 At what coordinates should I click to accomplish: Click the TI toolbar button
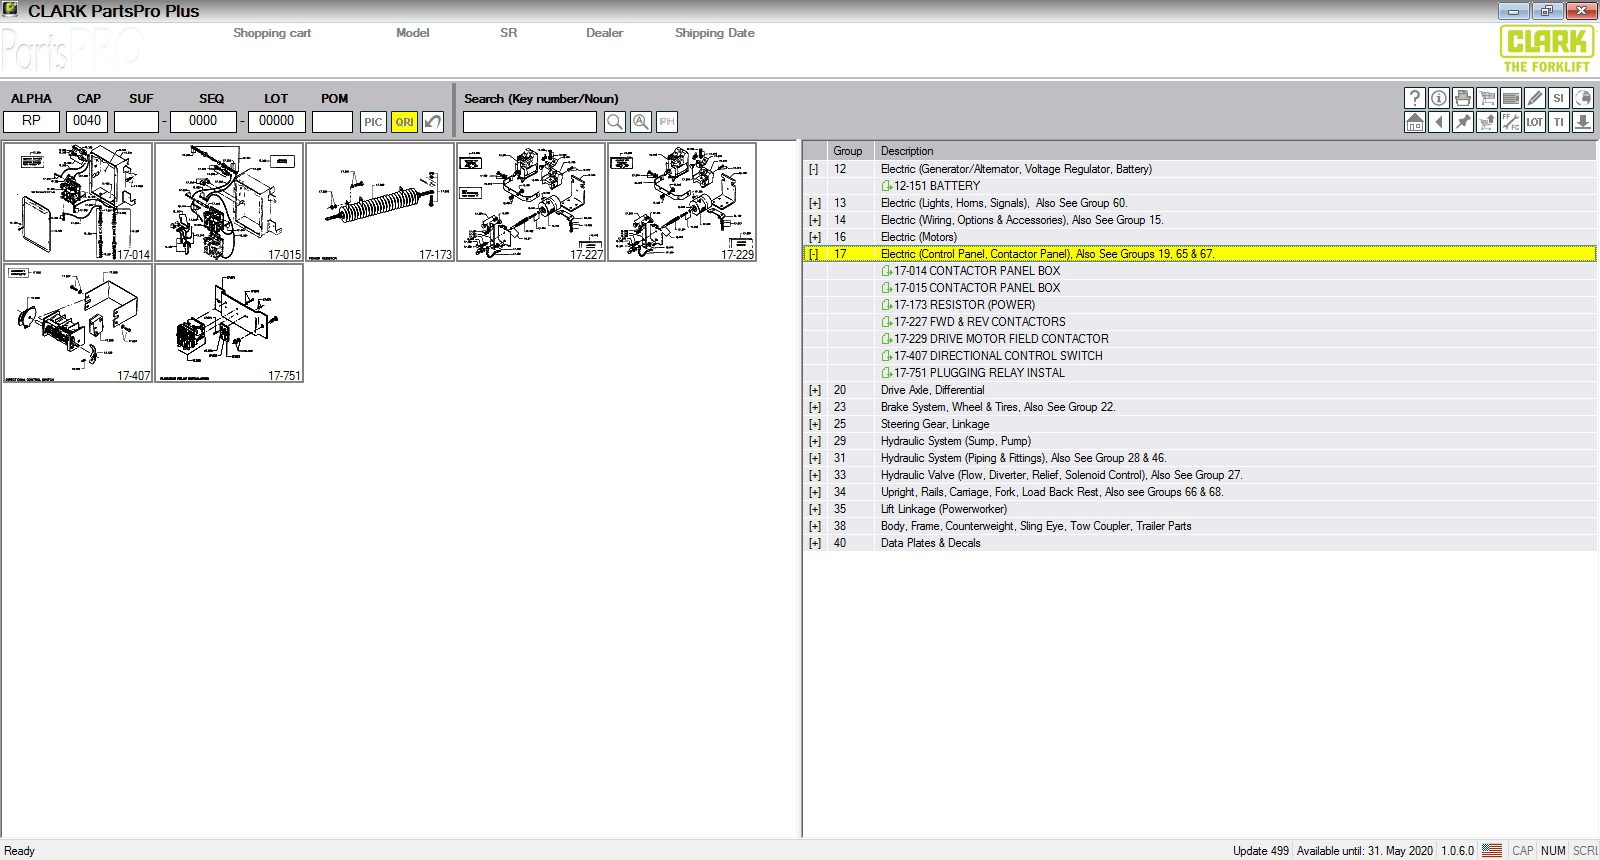pyautogui.click(x=1559, y=122)
